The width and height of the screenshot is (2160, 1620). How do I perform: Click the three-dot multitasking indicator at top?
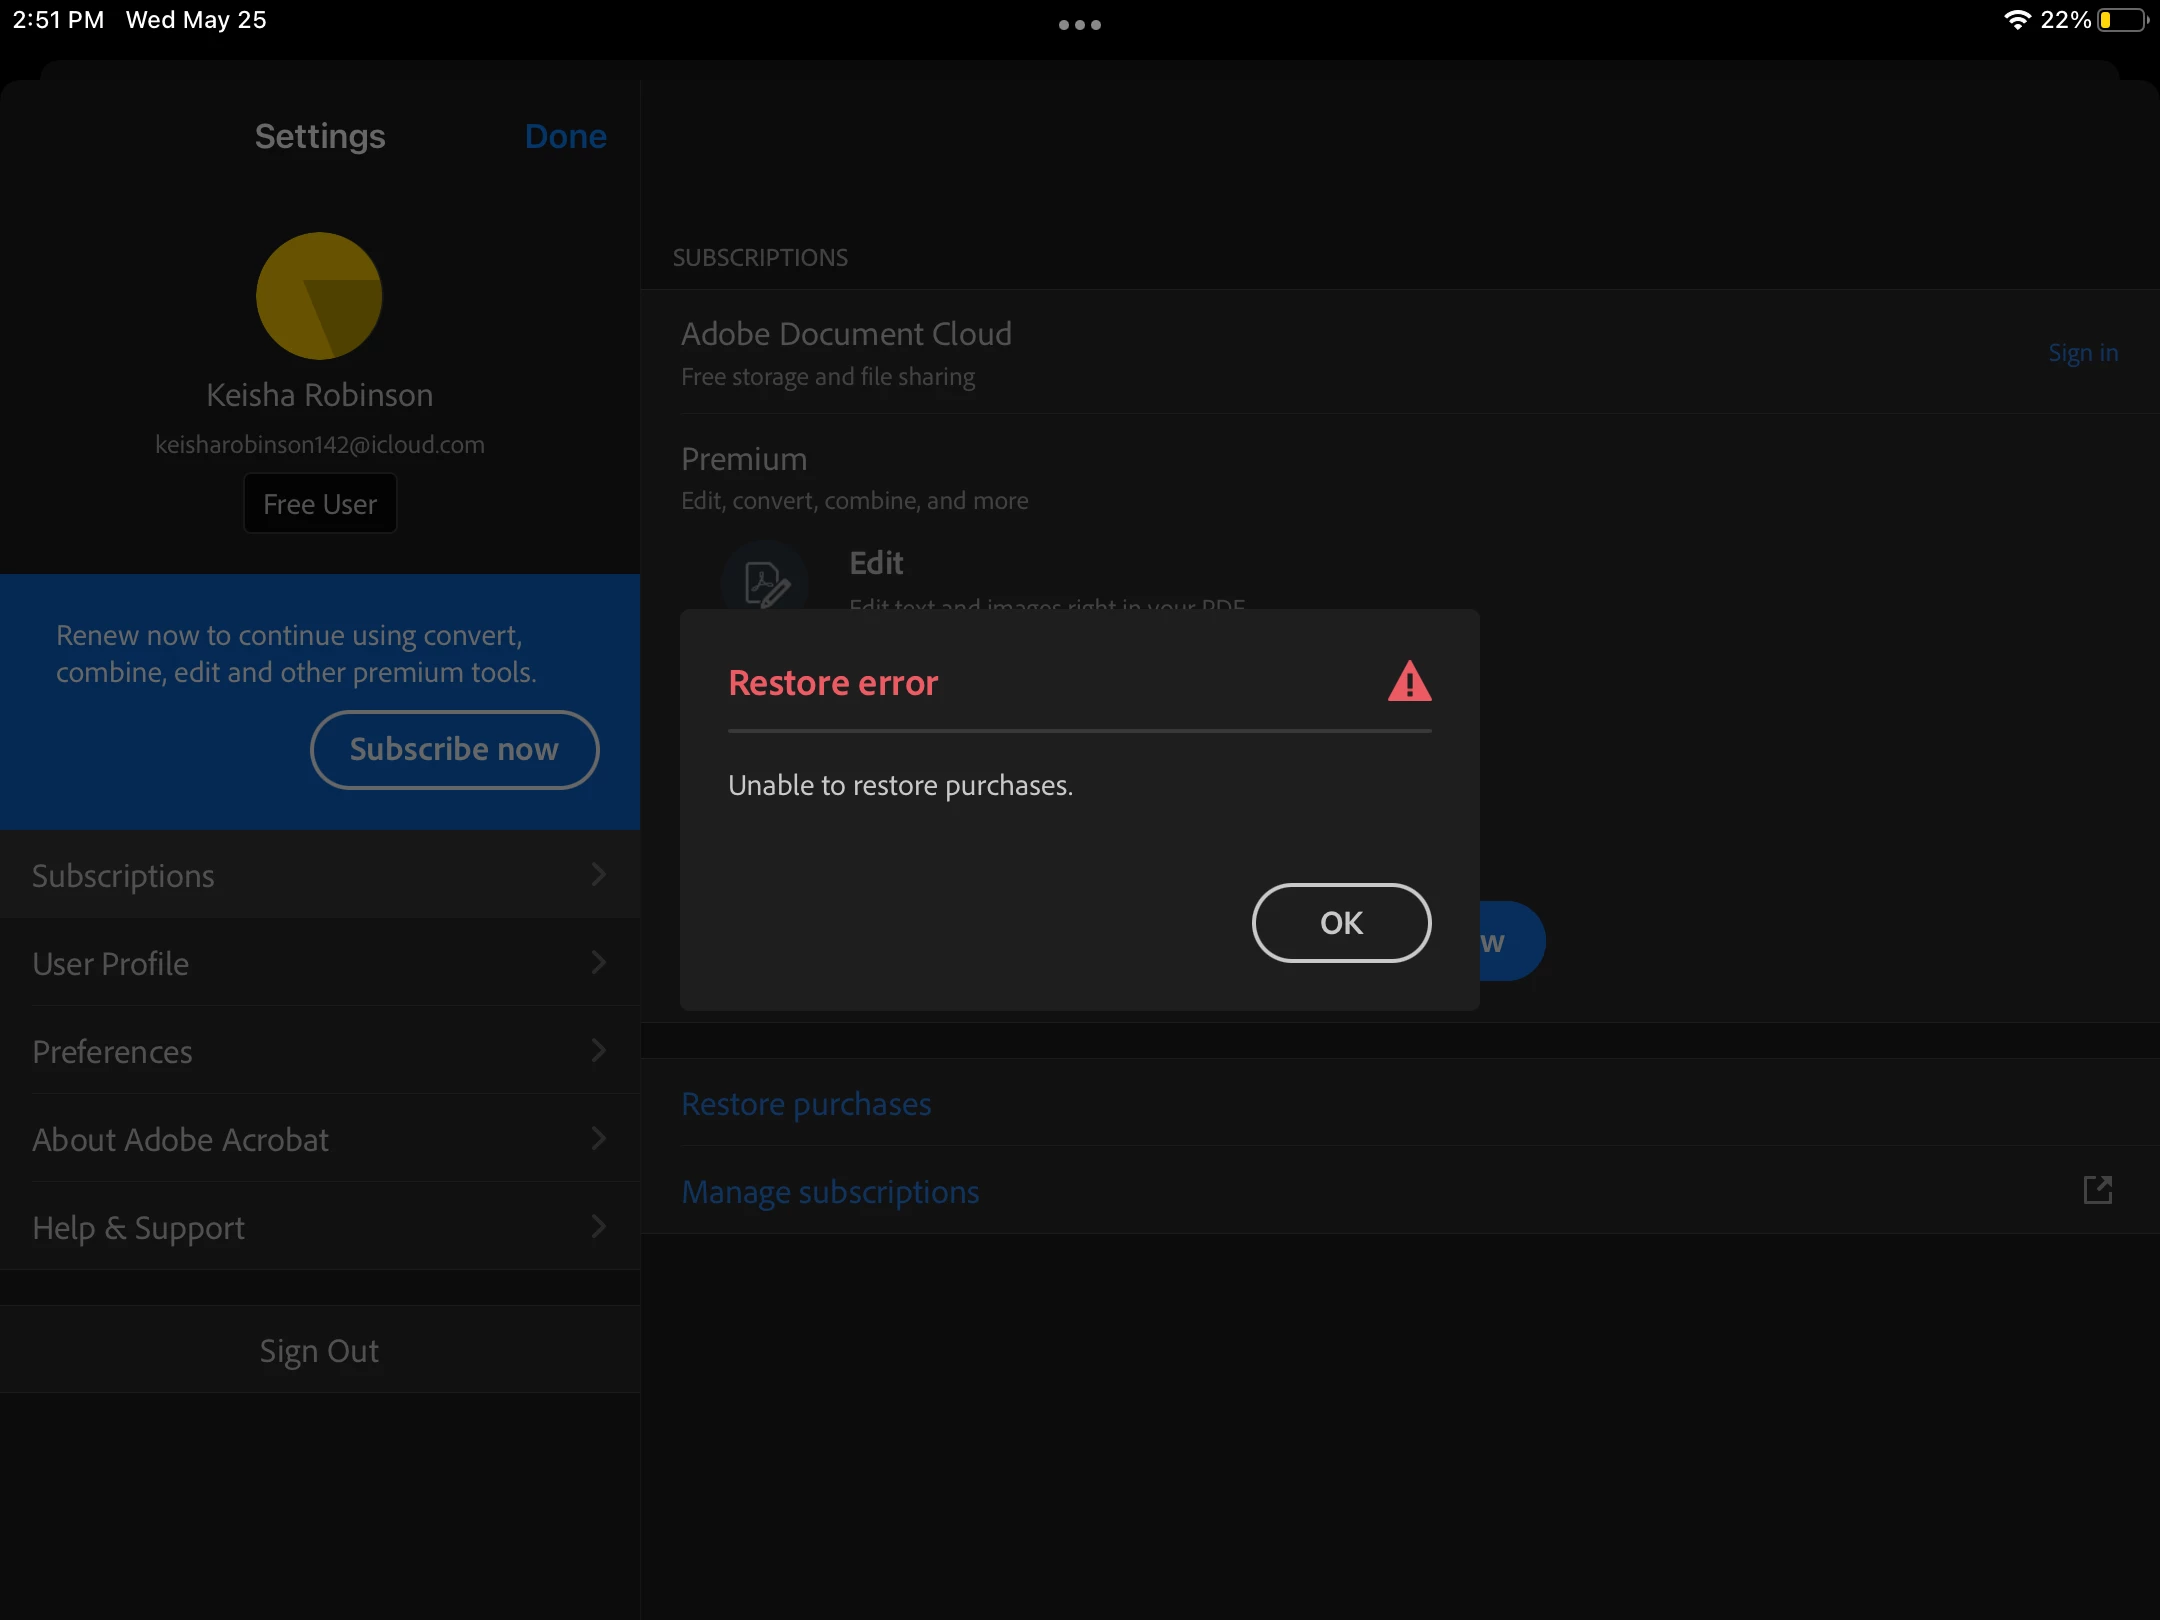click(1079, 25)
